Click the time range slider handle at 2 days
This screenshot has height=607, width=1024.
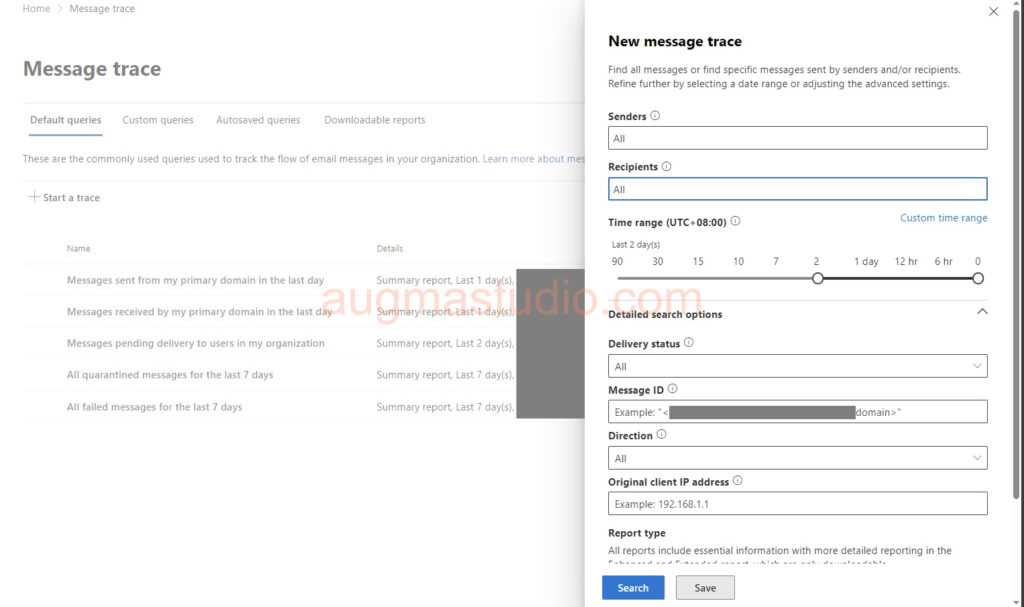817,278
